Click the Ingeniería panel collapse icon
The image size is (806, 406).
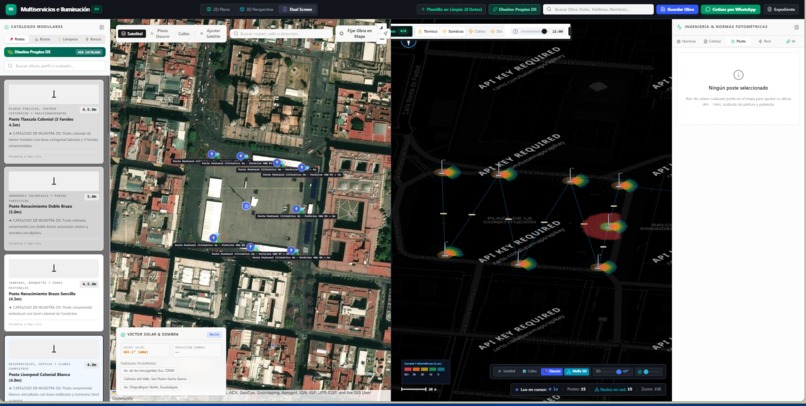pos(796,27)
